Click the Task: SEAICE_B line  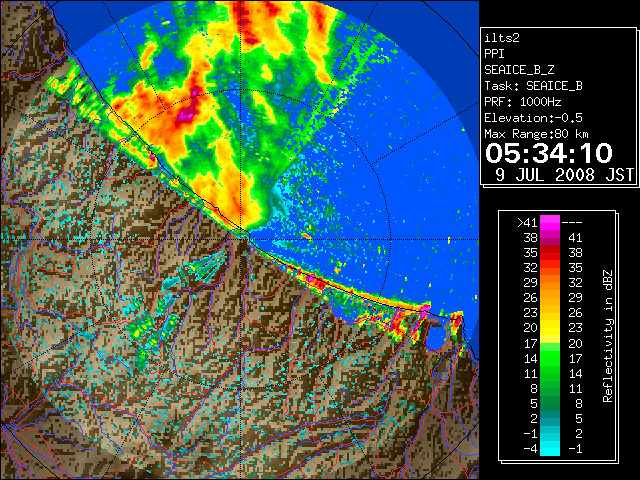pos(533,86)
